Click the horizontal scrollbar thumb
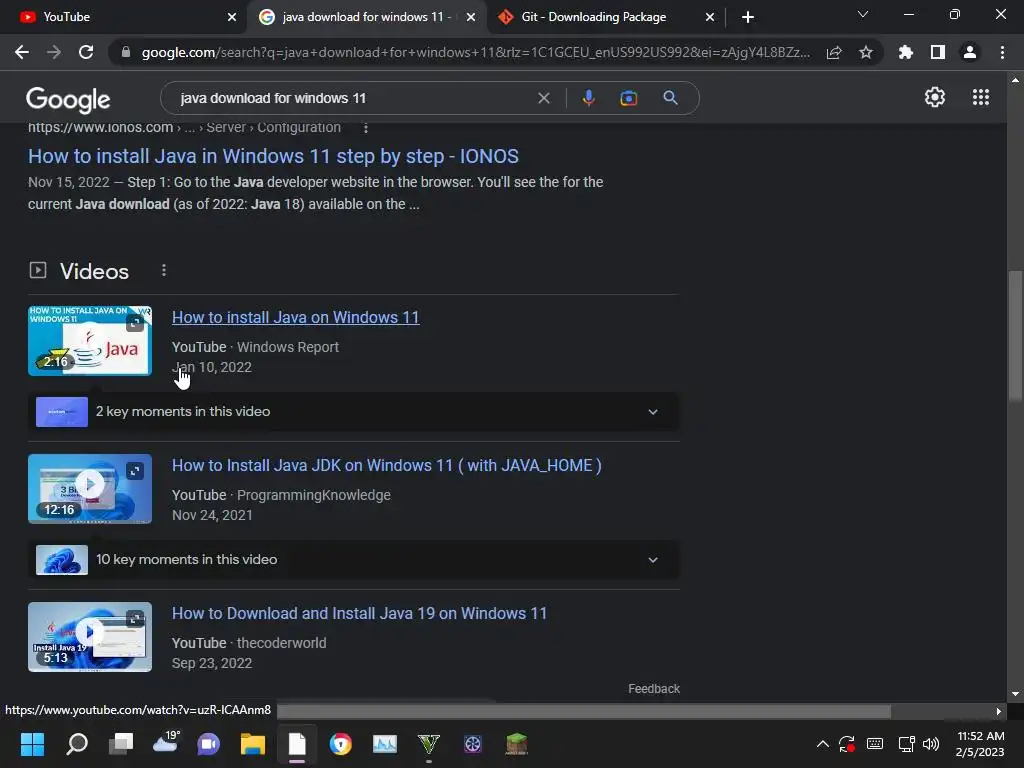1024x768 pixels. 584,711
